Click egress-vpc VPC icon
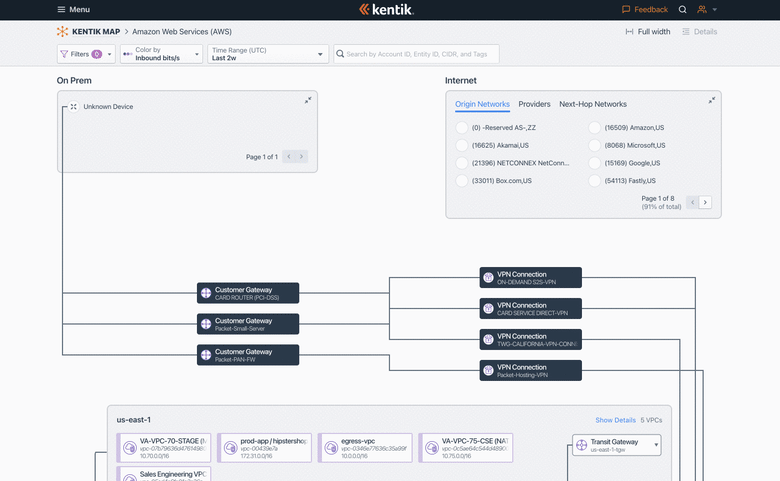780x481 pixels. click(331, 448)
